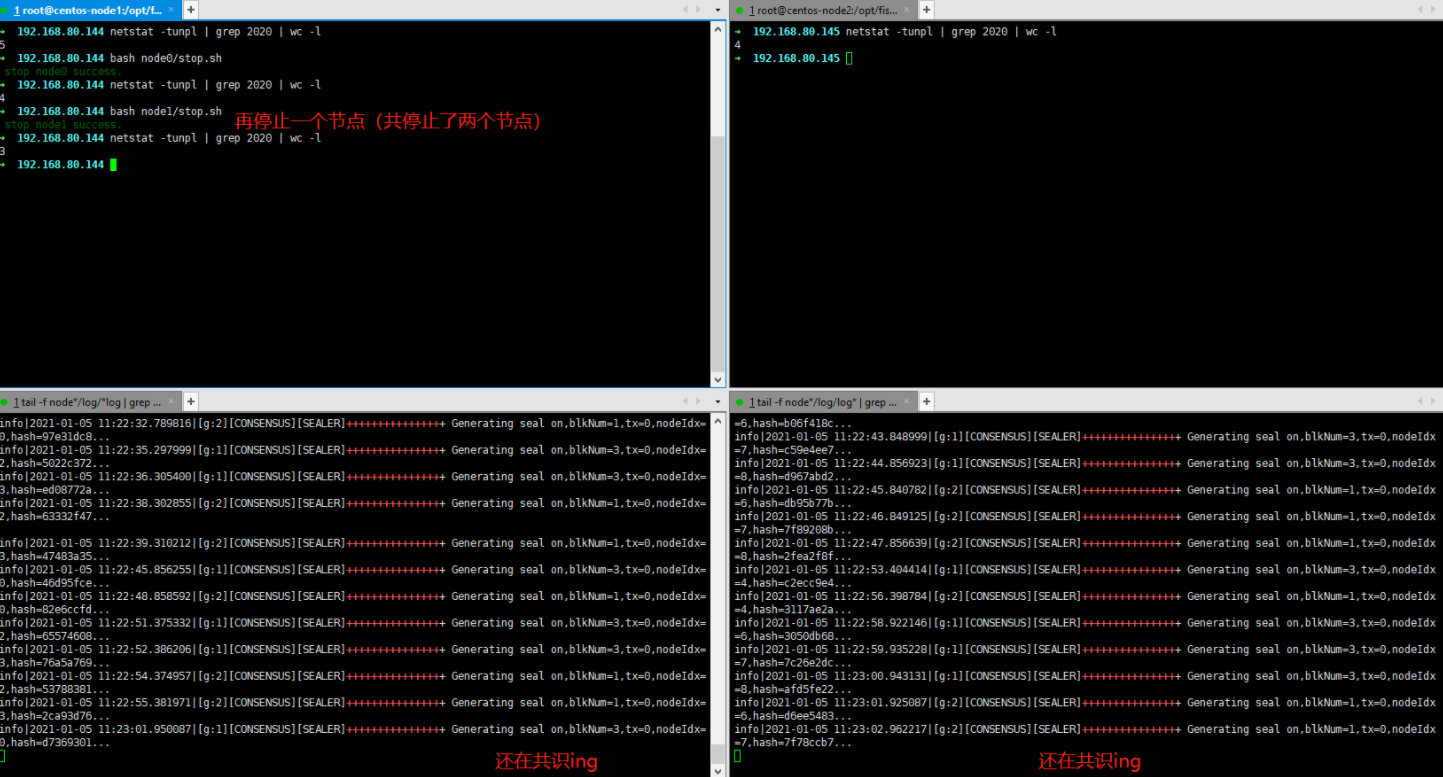This screenshot has height=777, width=1443.
Task: Add a new tab in bottom-left log pane
Action: coord(191,401)
